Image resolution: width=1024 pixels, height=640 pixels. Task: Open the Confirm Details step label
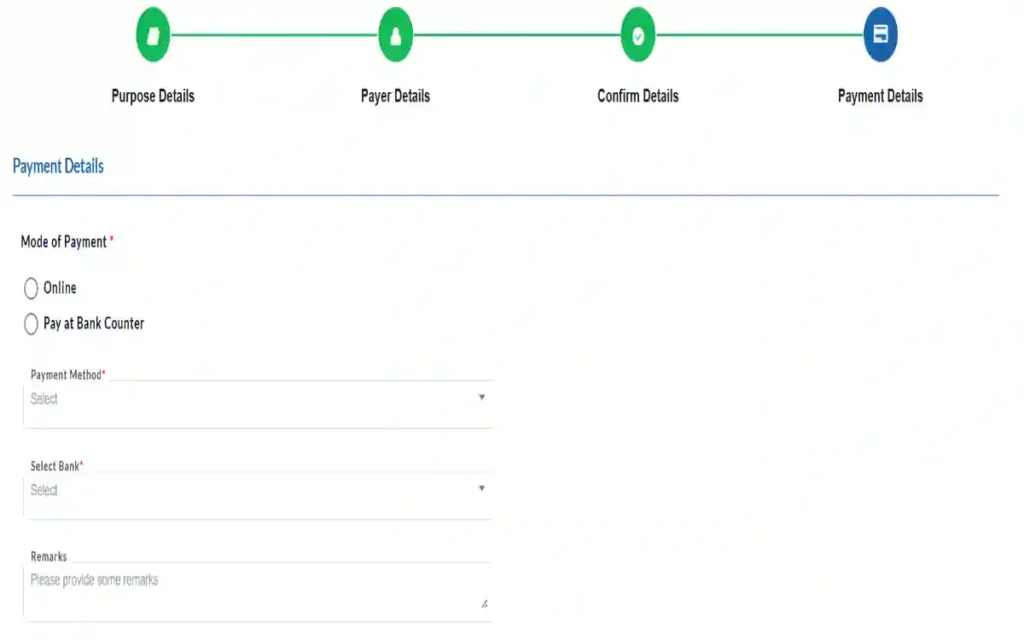point(638,97)
